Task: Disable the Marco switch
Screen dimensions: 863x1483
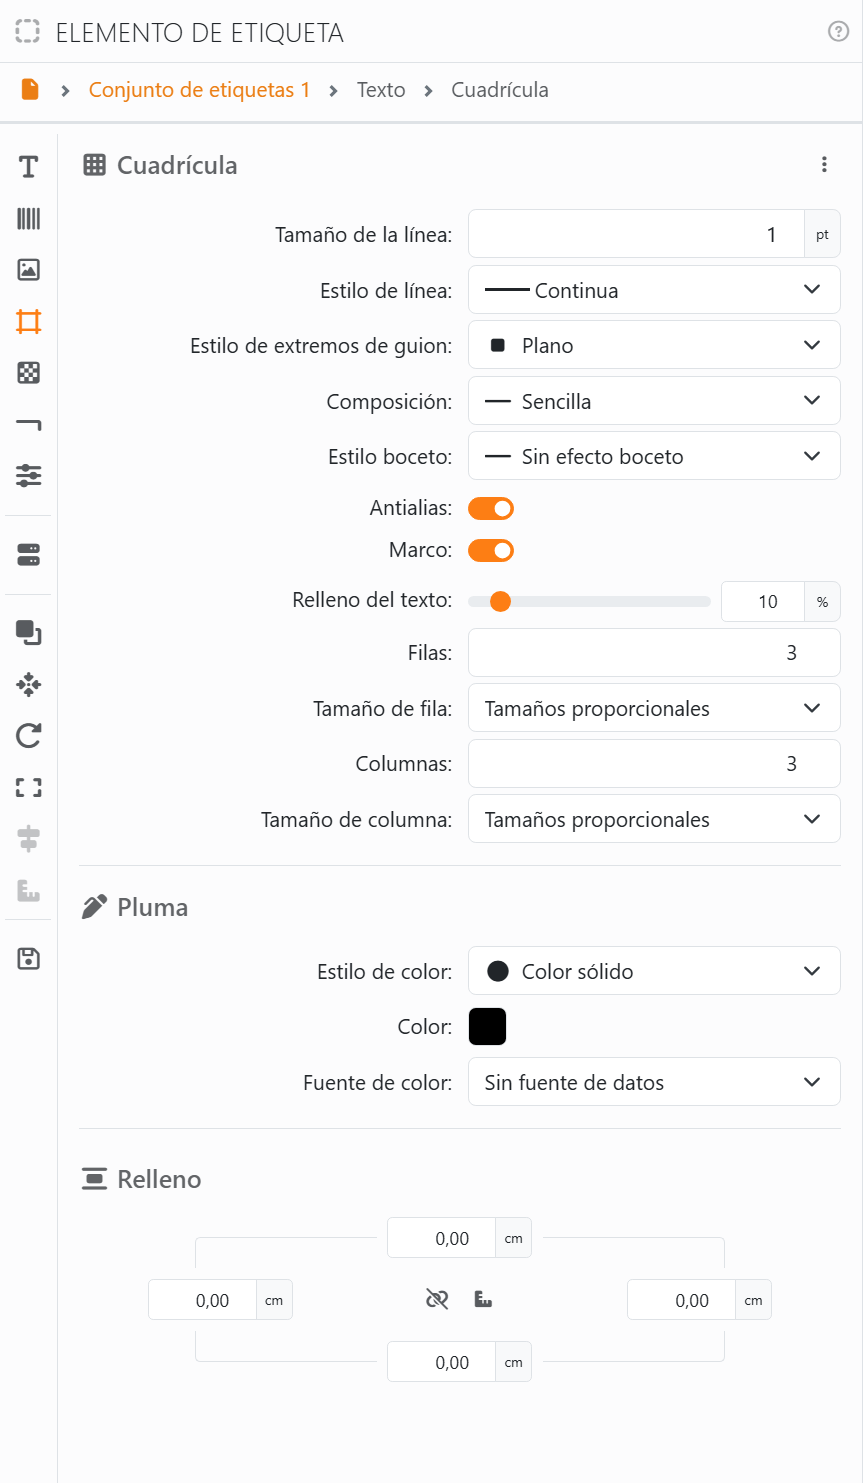Action: click(491, 550)
